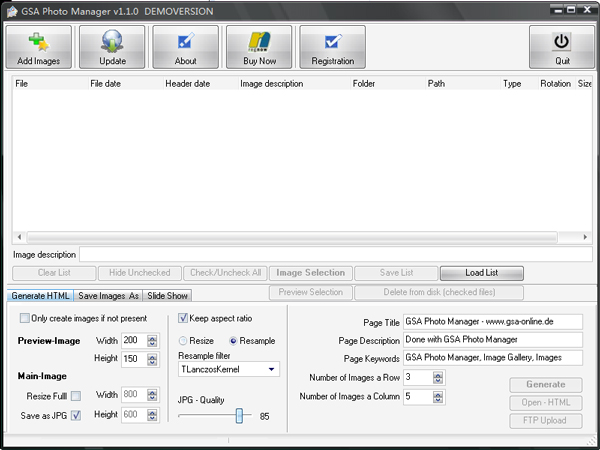Click the horizontal scrollbar of file list
Viewport: 600px width, 450px height.
point(292,237)
